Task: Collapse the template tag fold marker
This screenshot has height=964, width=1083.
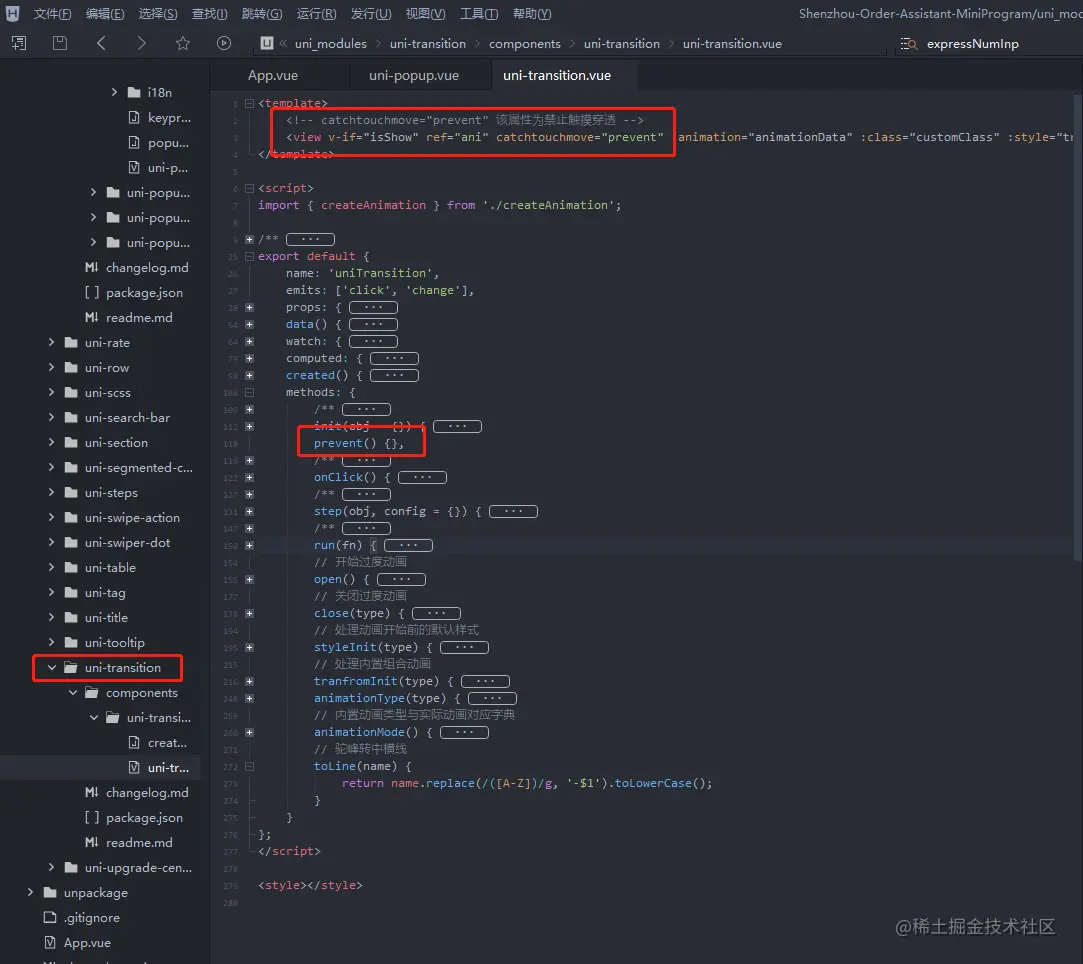Action: [249, 103]
